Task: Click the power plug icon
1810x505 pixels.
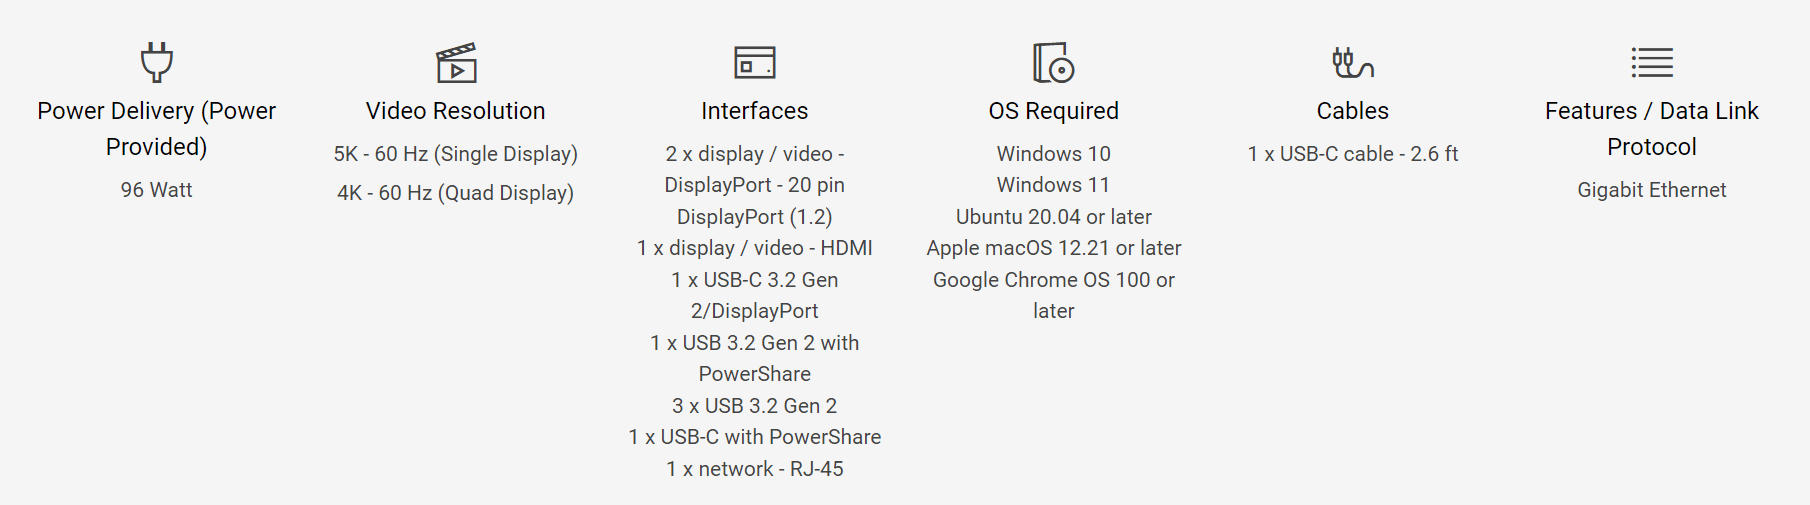Action: tap(157, 62)
